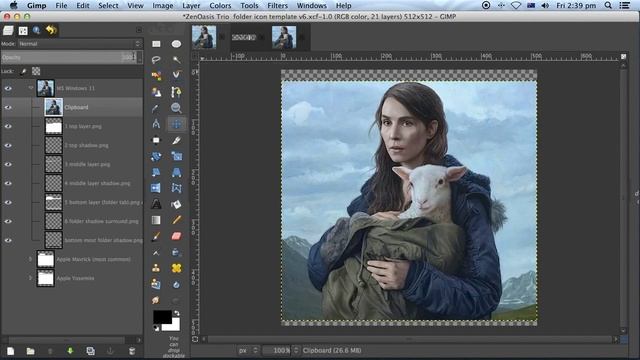Open the Layer menu
Viewport: 640px width, 360px height.
pos(191,6)
